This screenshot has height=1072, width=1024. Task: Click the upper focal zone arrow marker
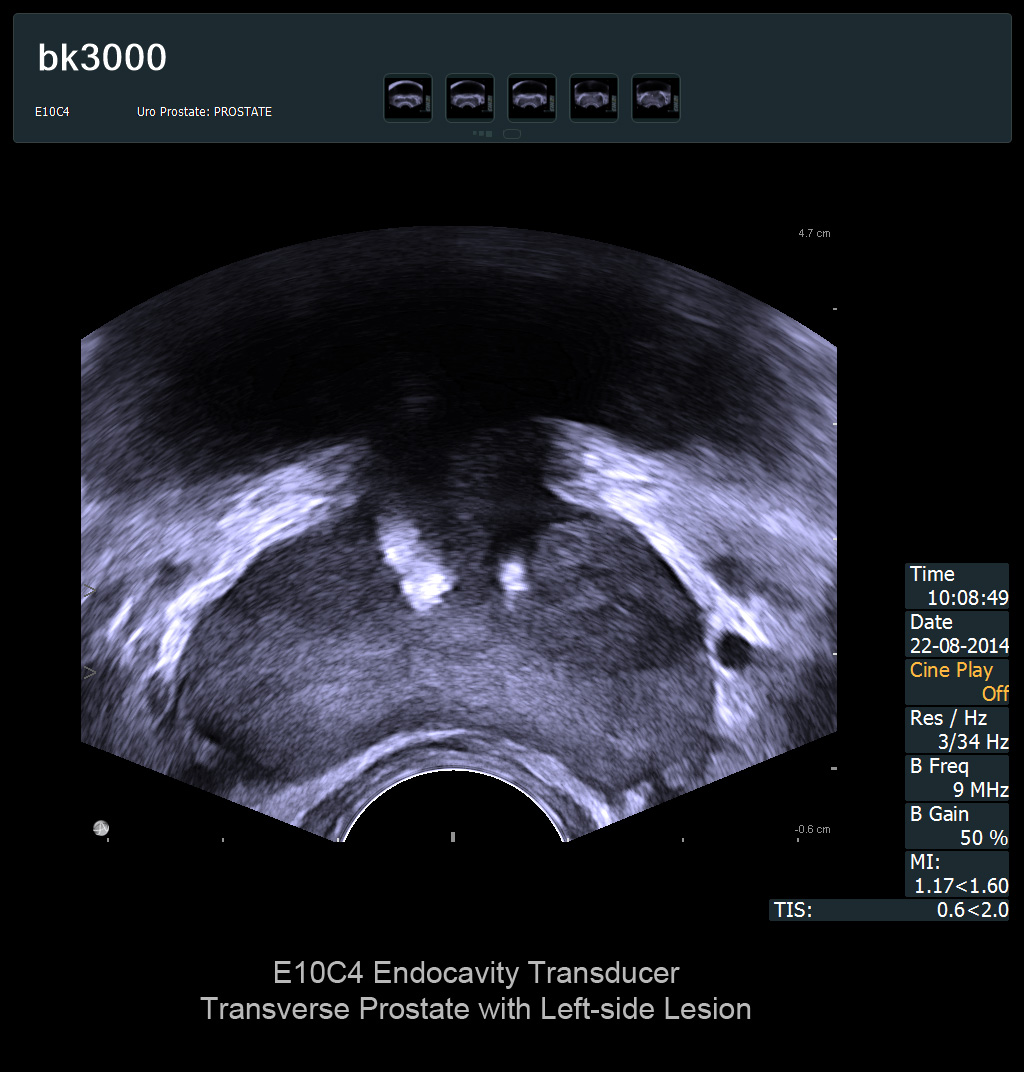[x=89, y=591]
